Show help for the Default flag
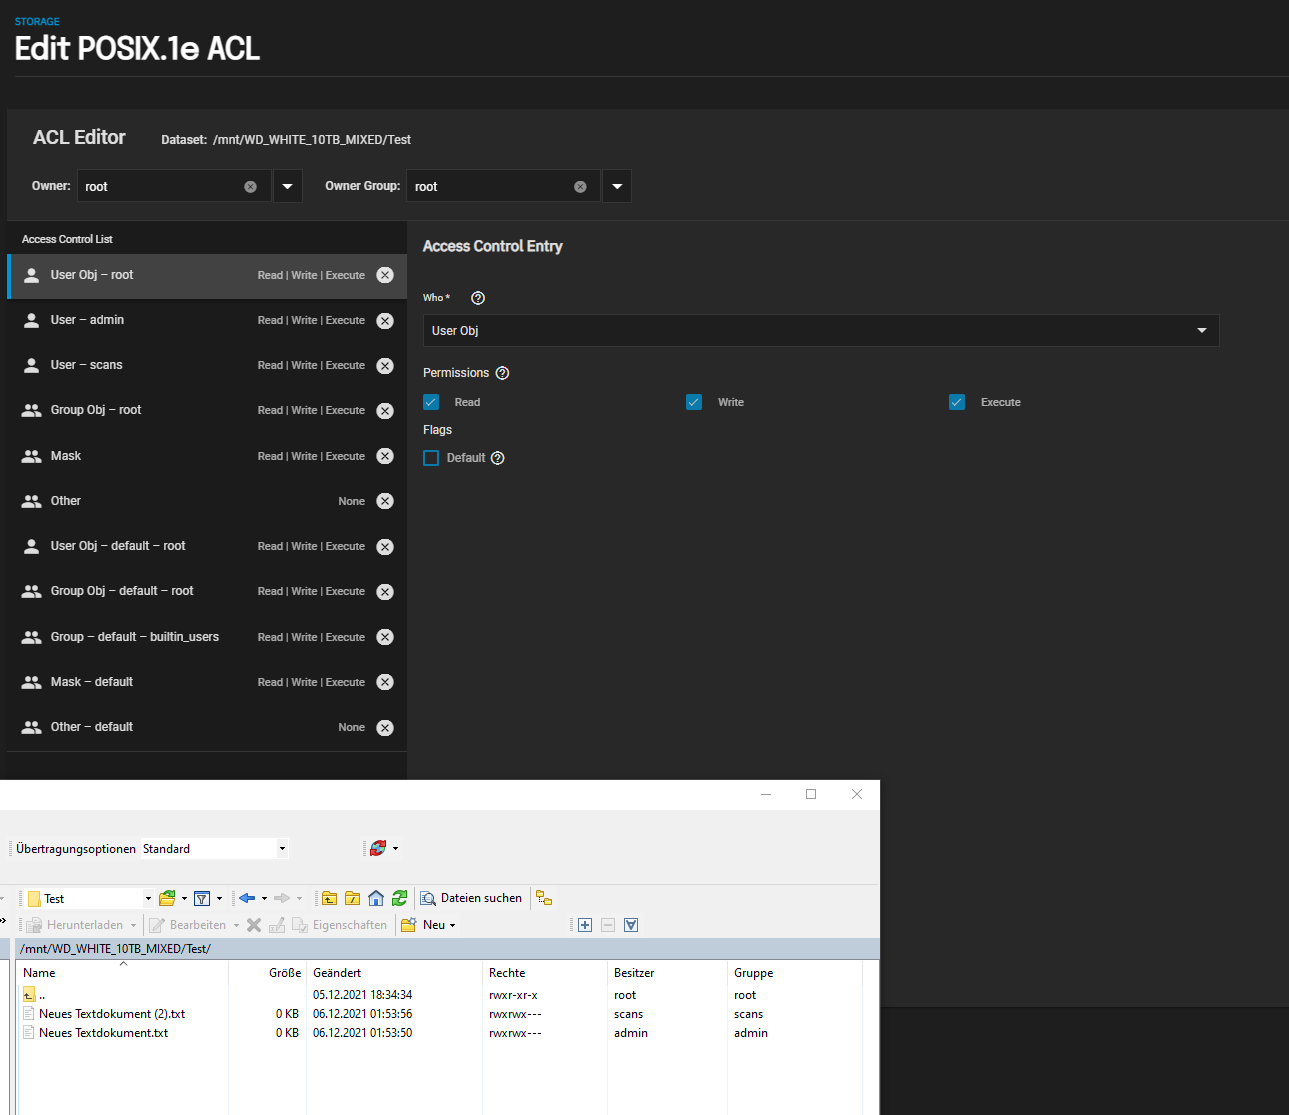 tap(498, 458)
